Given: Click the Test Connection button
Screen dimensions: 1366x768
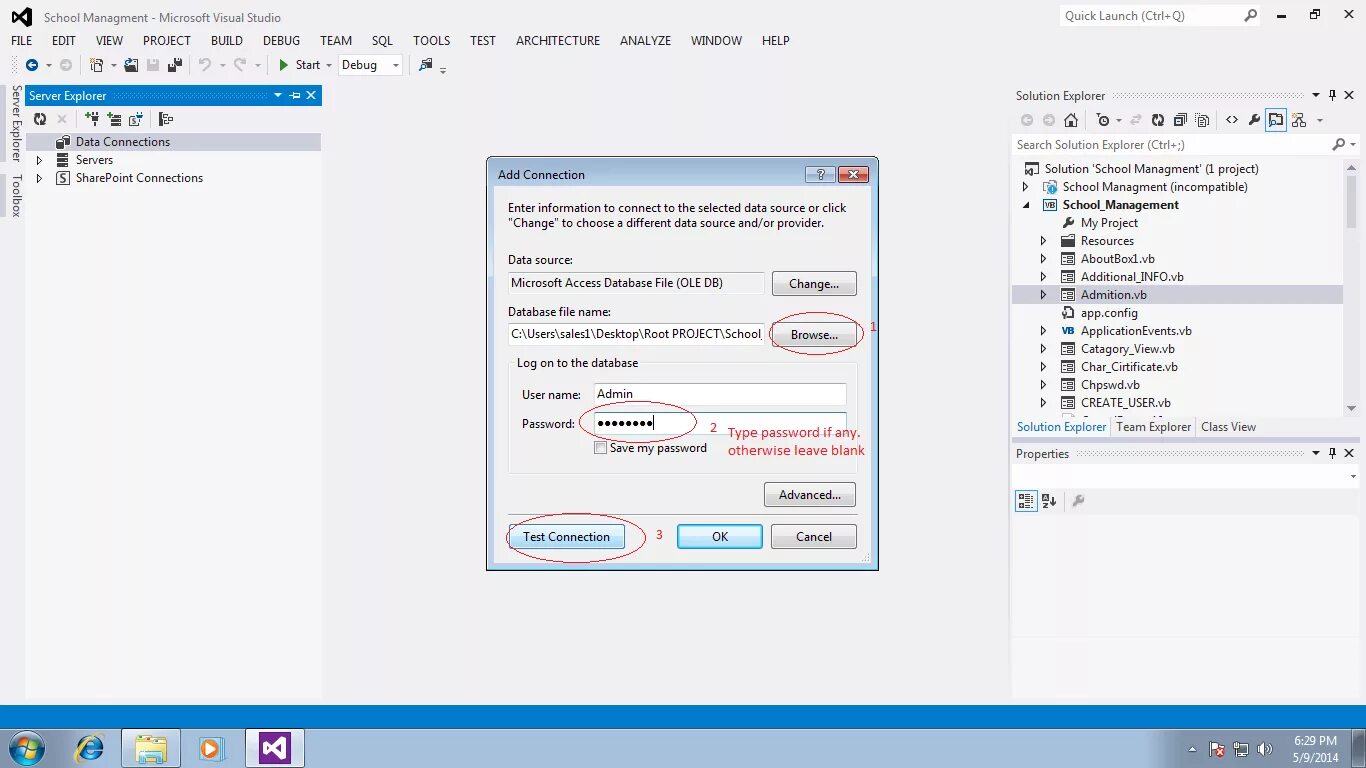Looking at the screenshot, I should click(566, 537).
